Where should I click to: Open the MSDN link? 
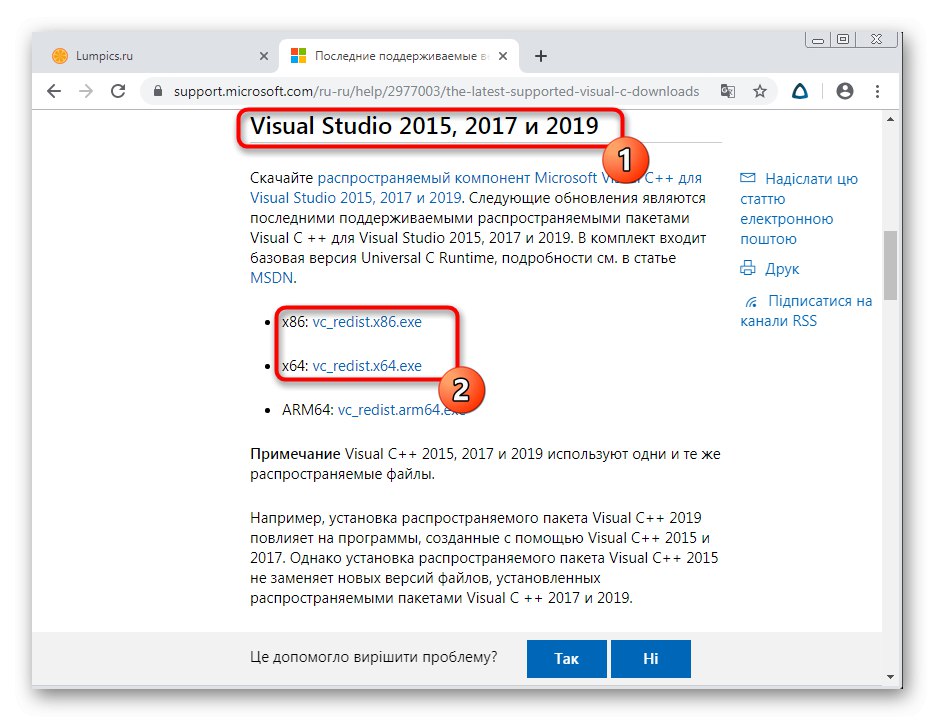point(271,278)
